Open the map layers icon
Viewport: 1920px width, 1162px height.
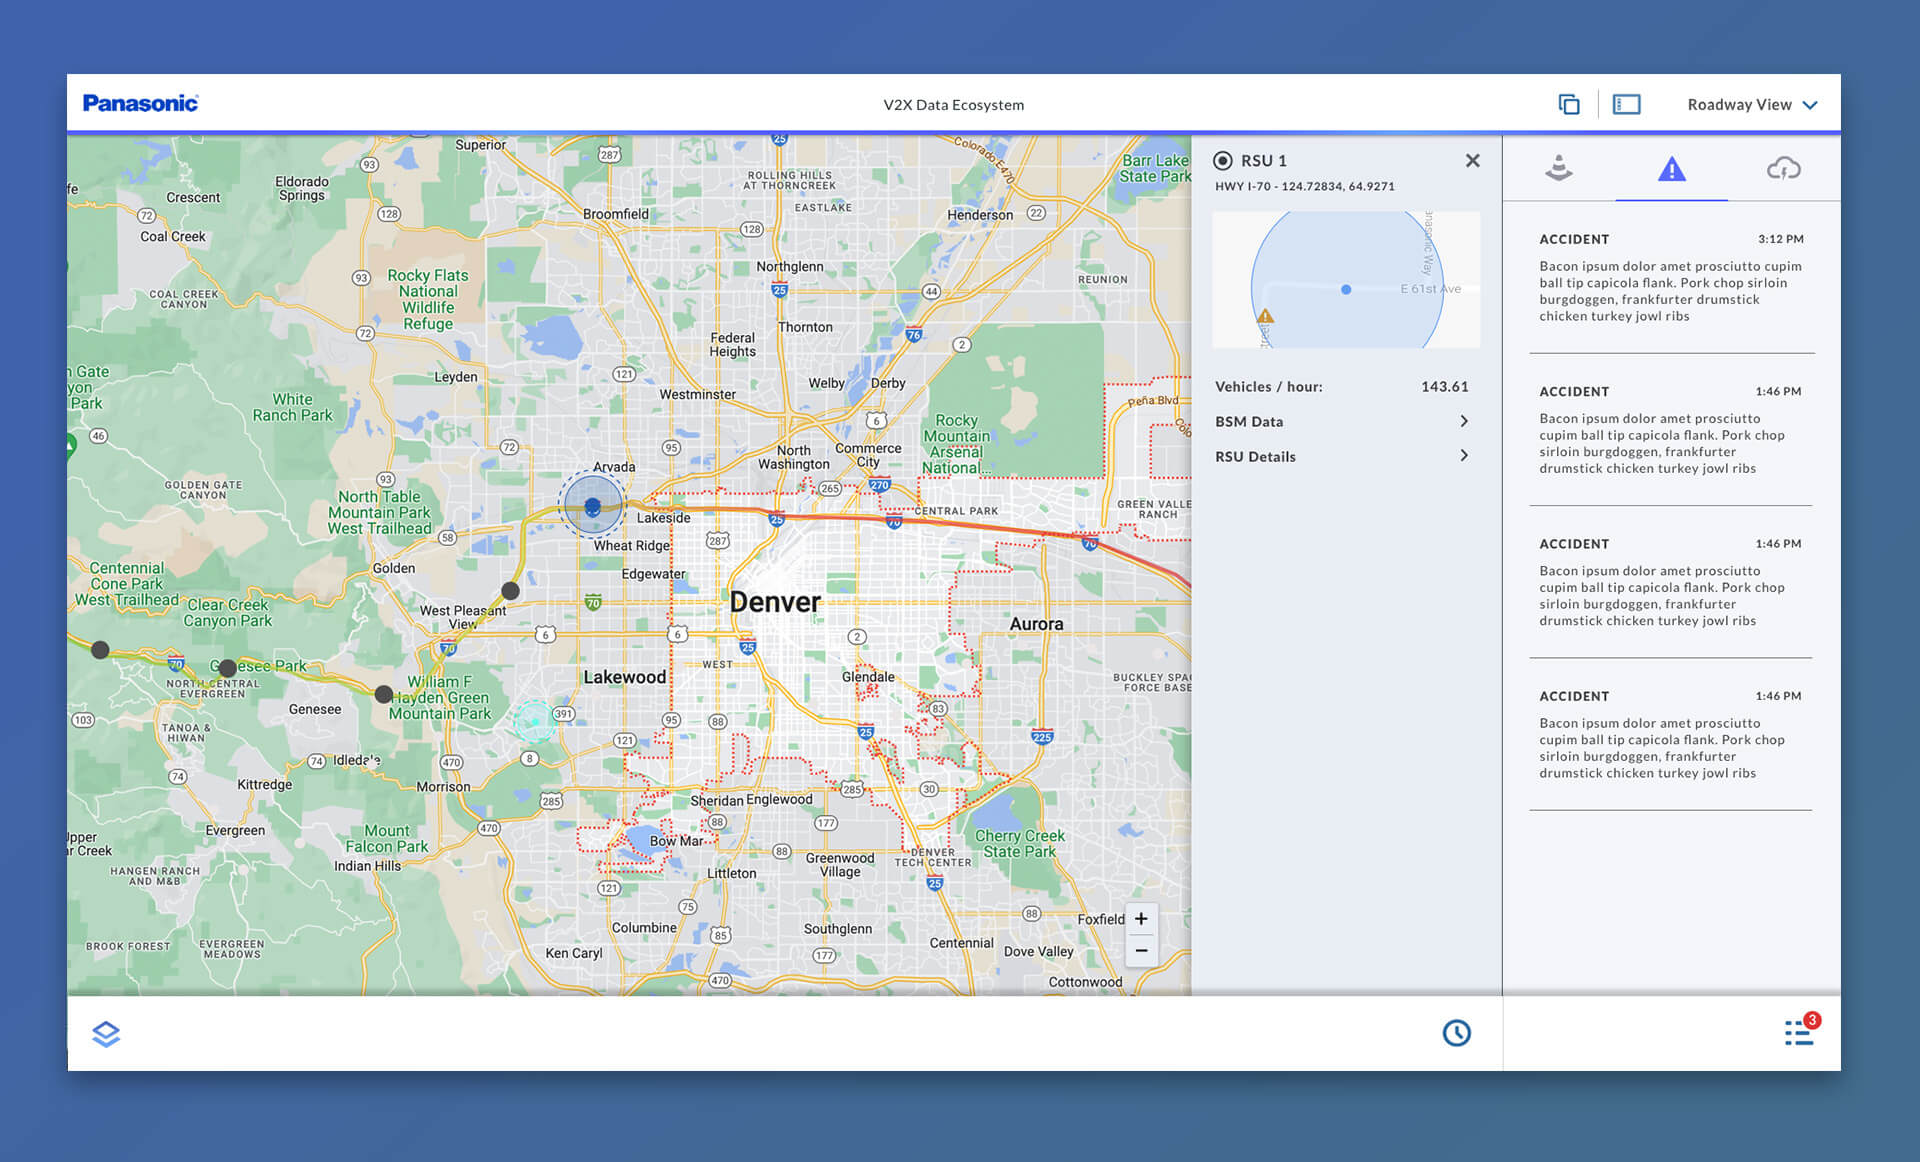[x=106, y=1033]
